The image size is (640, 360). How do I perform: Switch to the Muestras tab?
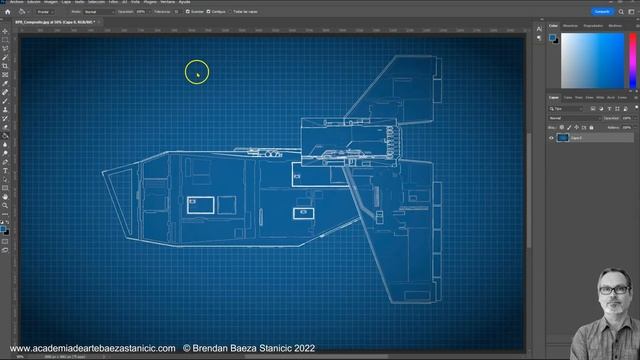[570, 26]
